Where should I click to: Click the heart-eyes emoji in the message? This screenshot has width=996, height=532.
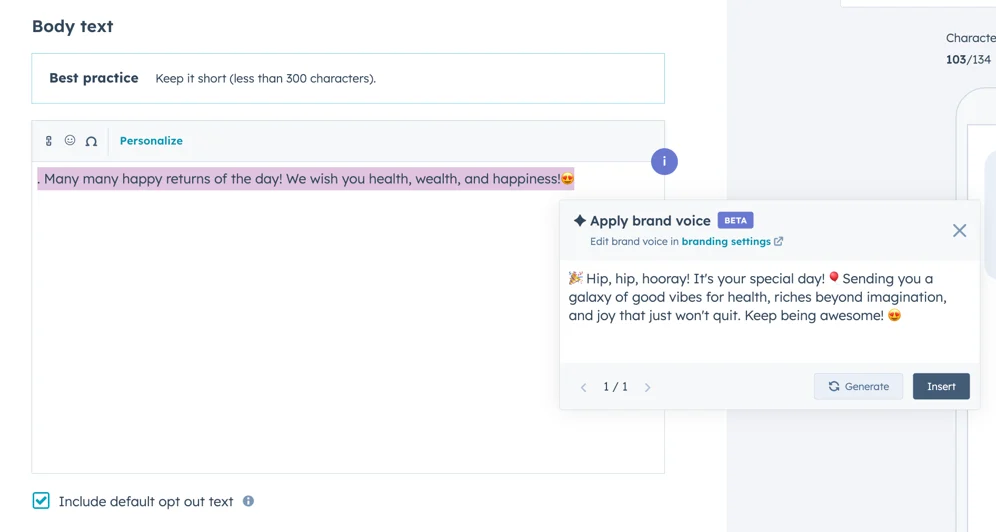[x=567, y=179]
